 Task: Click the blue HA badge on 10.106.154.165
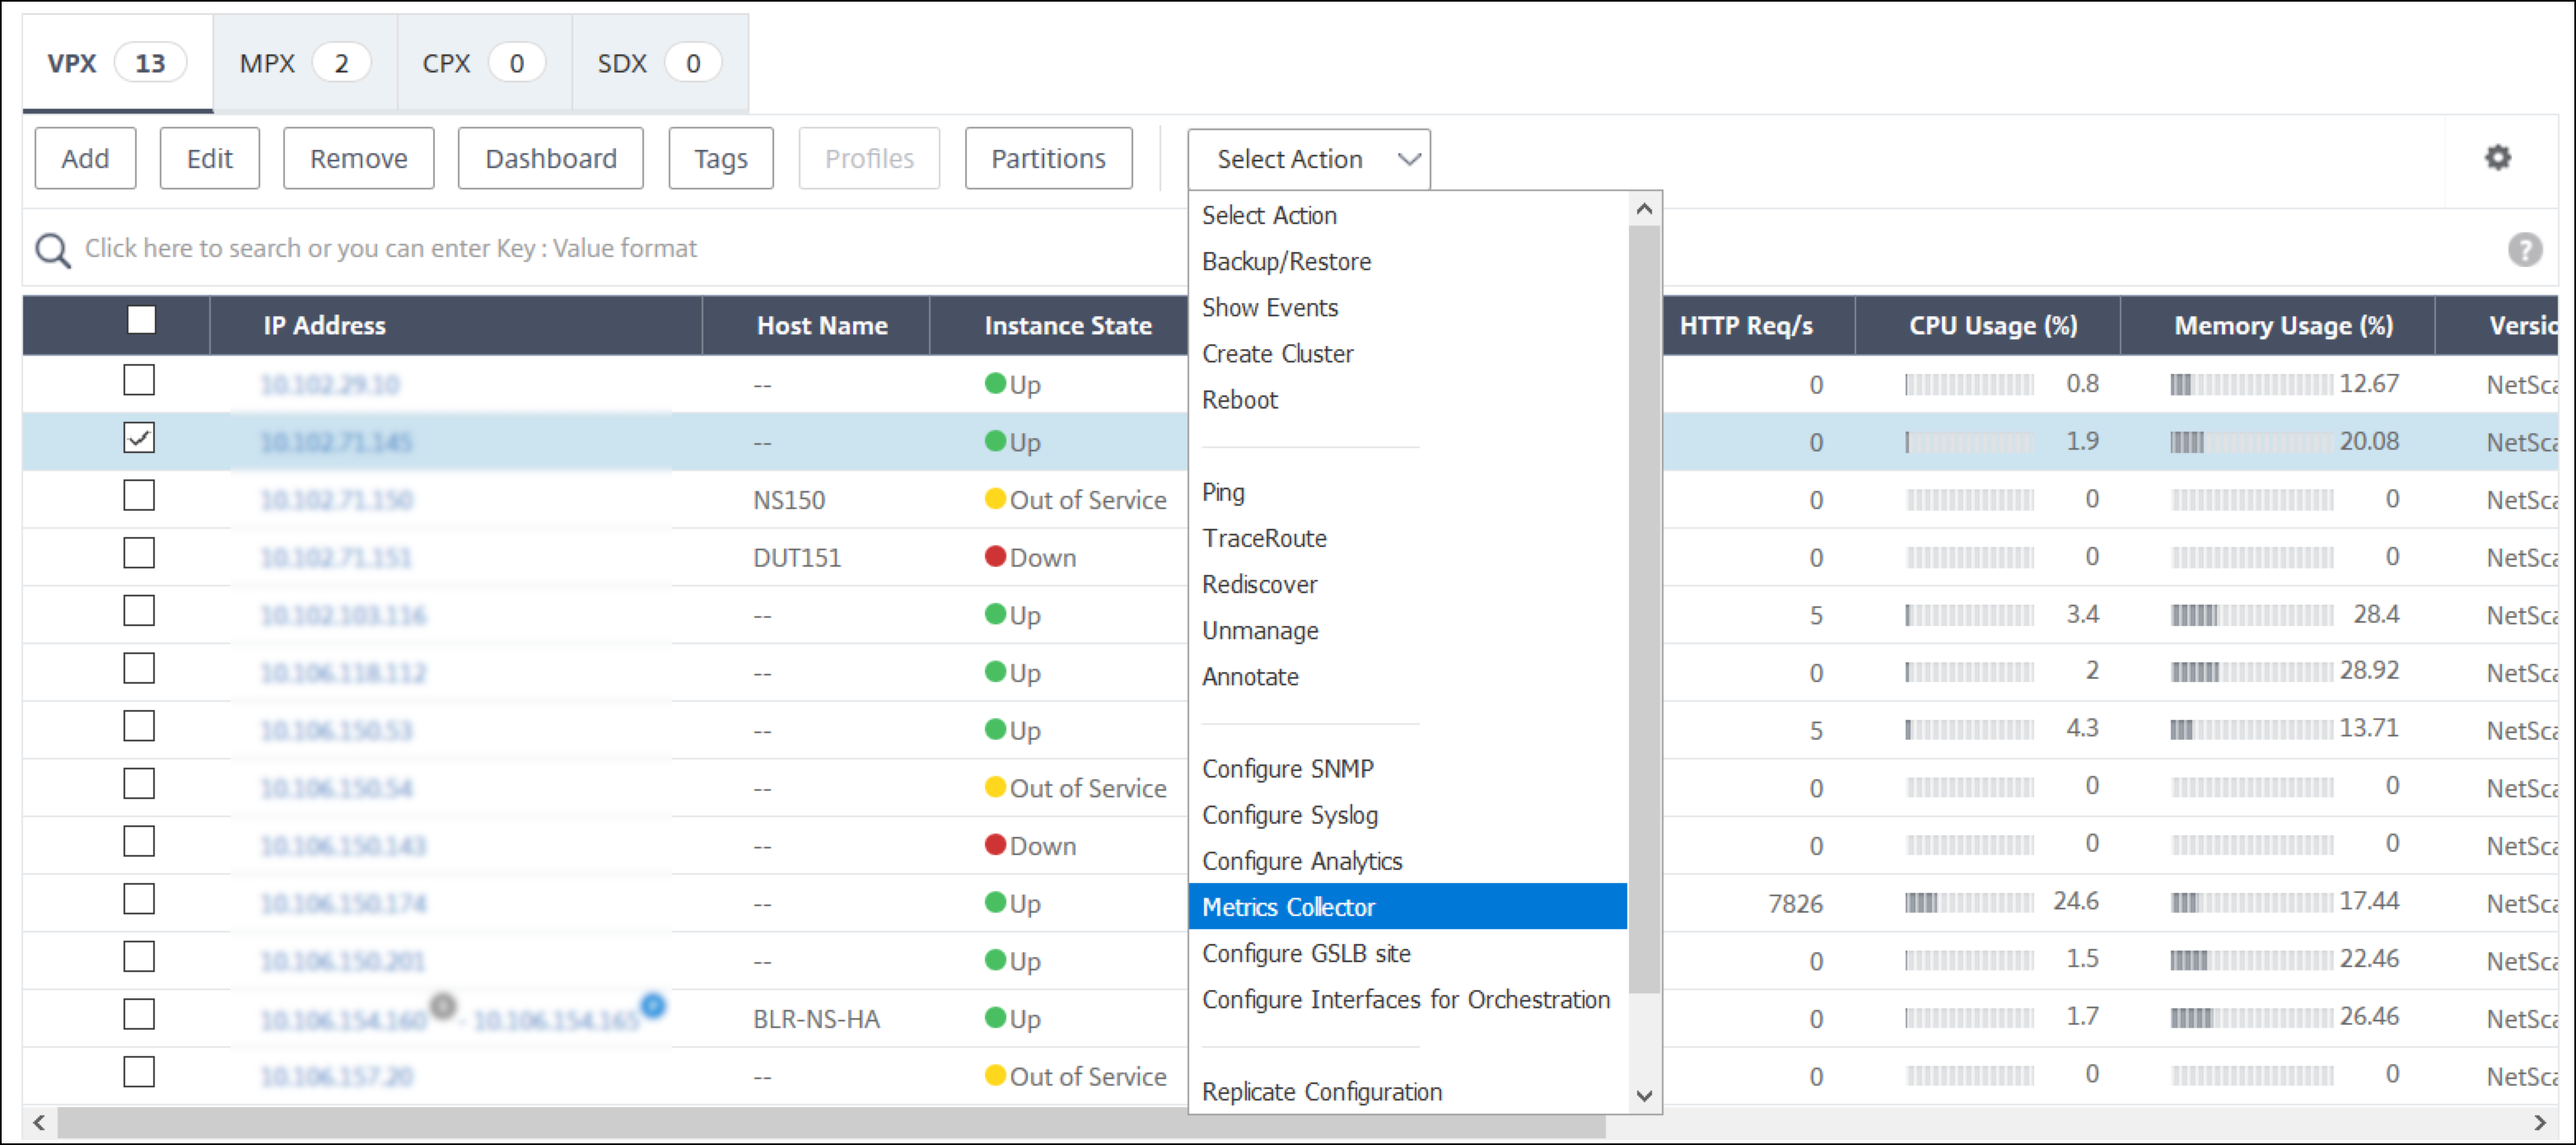653,1004
